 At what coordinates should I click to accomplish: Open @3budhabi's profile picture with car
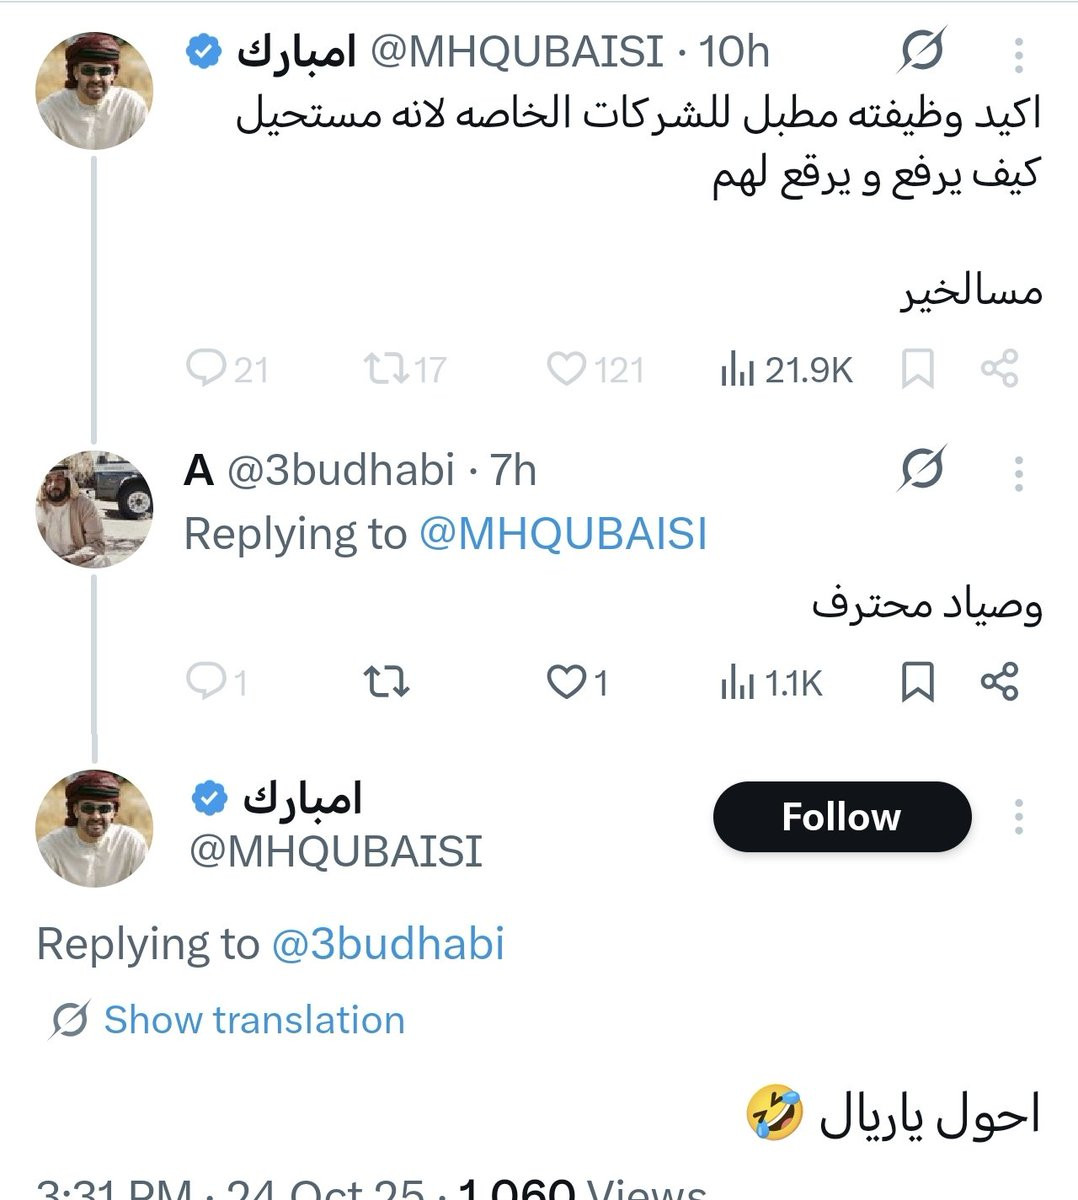[94, 508]
